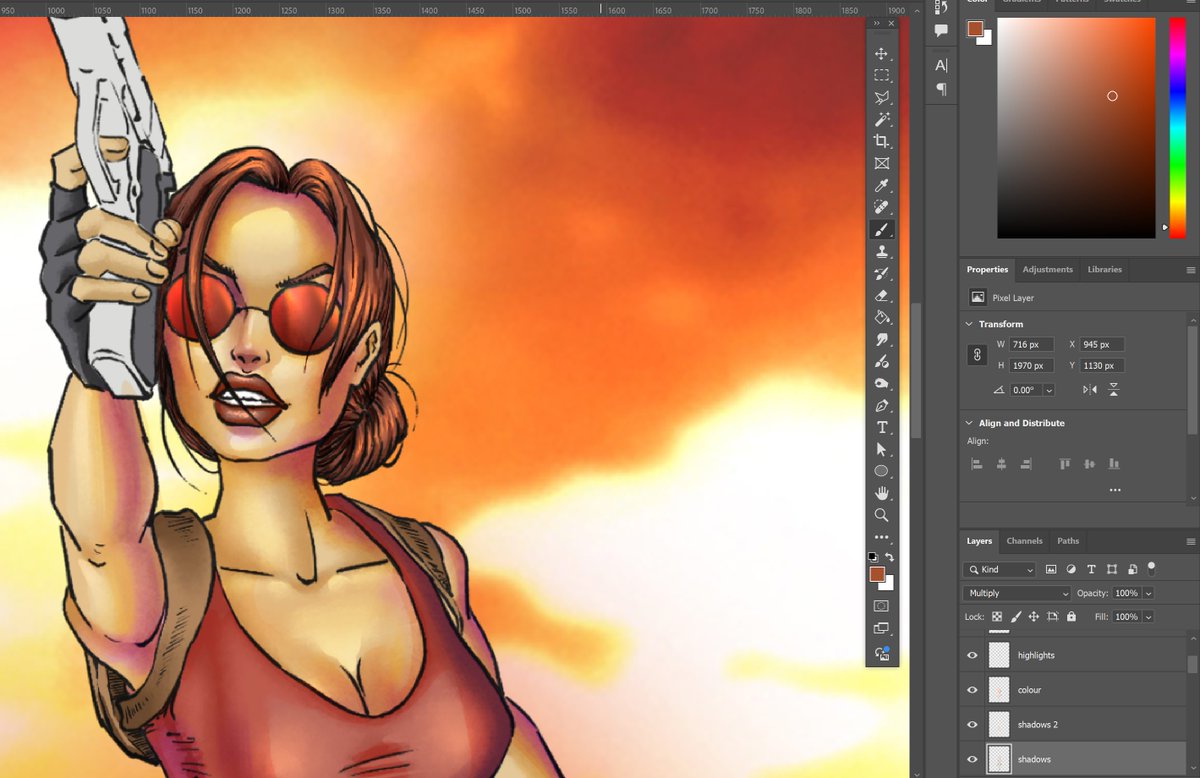
Task: Hide the shadows 2 layer
Action: click(972, 724)
